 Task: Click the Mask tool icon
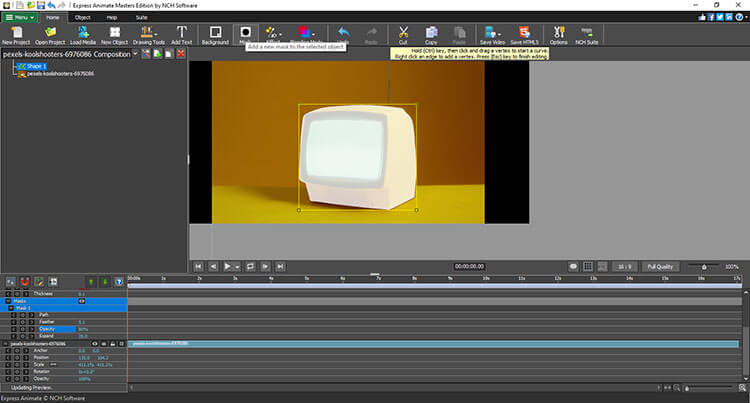coord(245,33)
